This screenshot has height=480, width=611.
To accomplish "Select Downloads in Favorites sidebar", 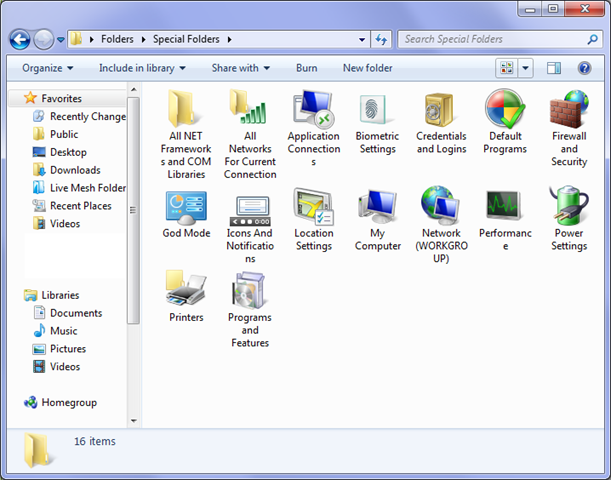I will [75, 170].
